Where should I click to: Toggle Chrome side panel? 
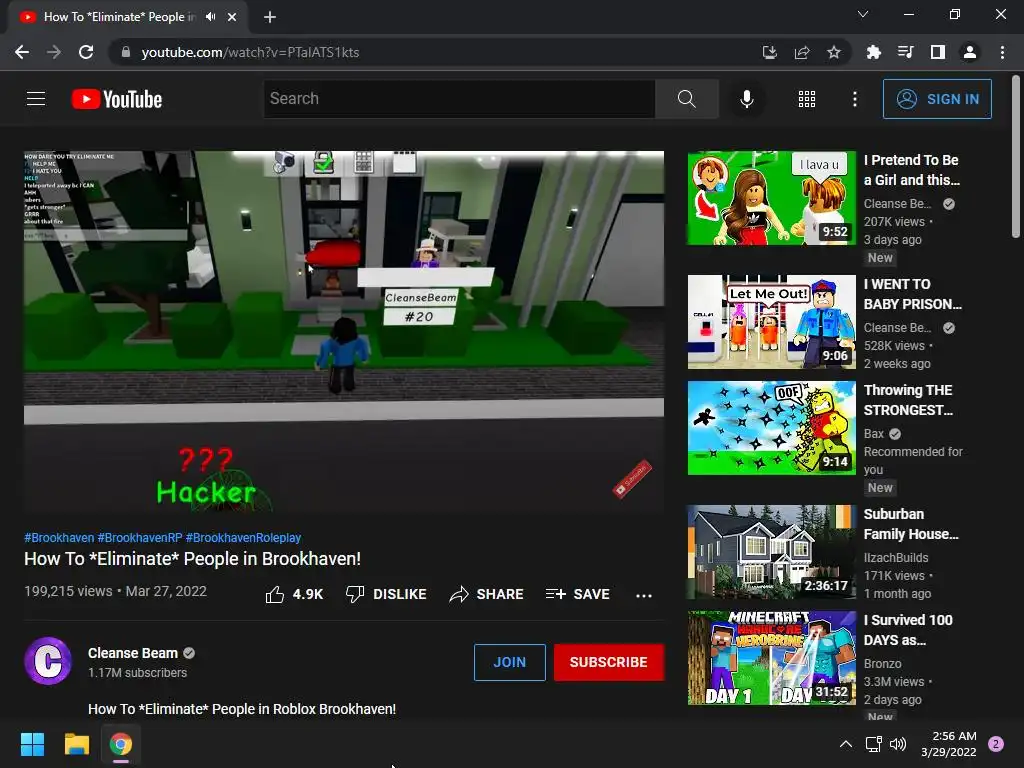(x=937, y=52)
